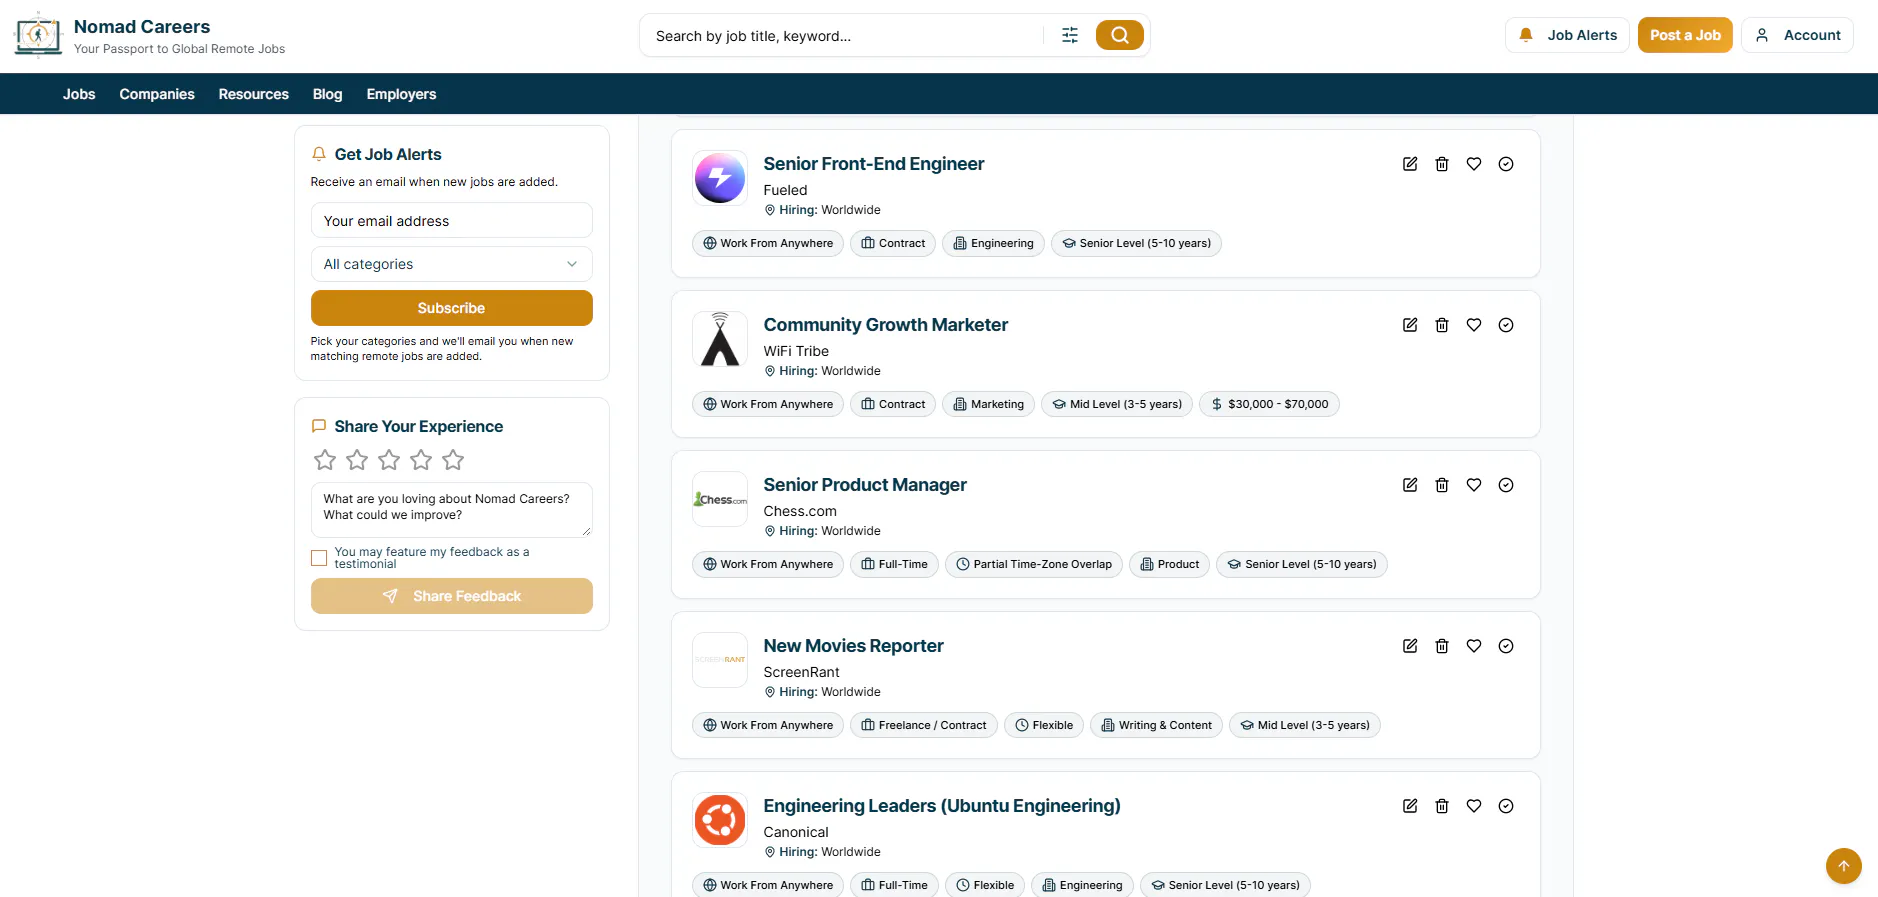The width and height of the screenshot is (1878, 897).
Task: Delete the Engineering Leaders Canonical job
Action: (x=1442, y=806)
